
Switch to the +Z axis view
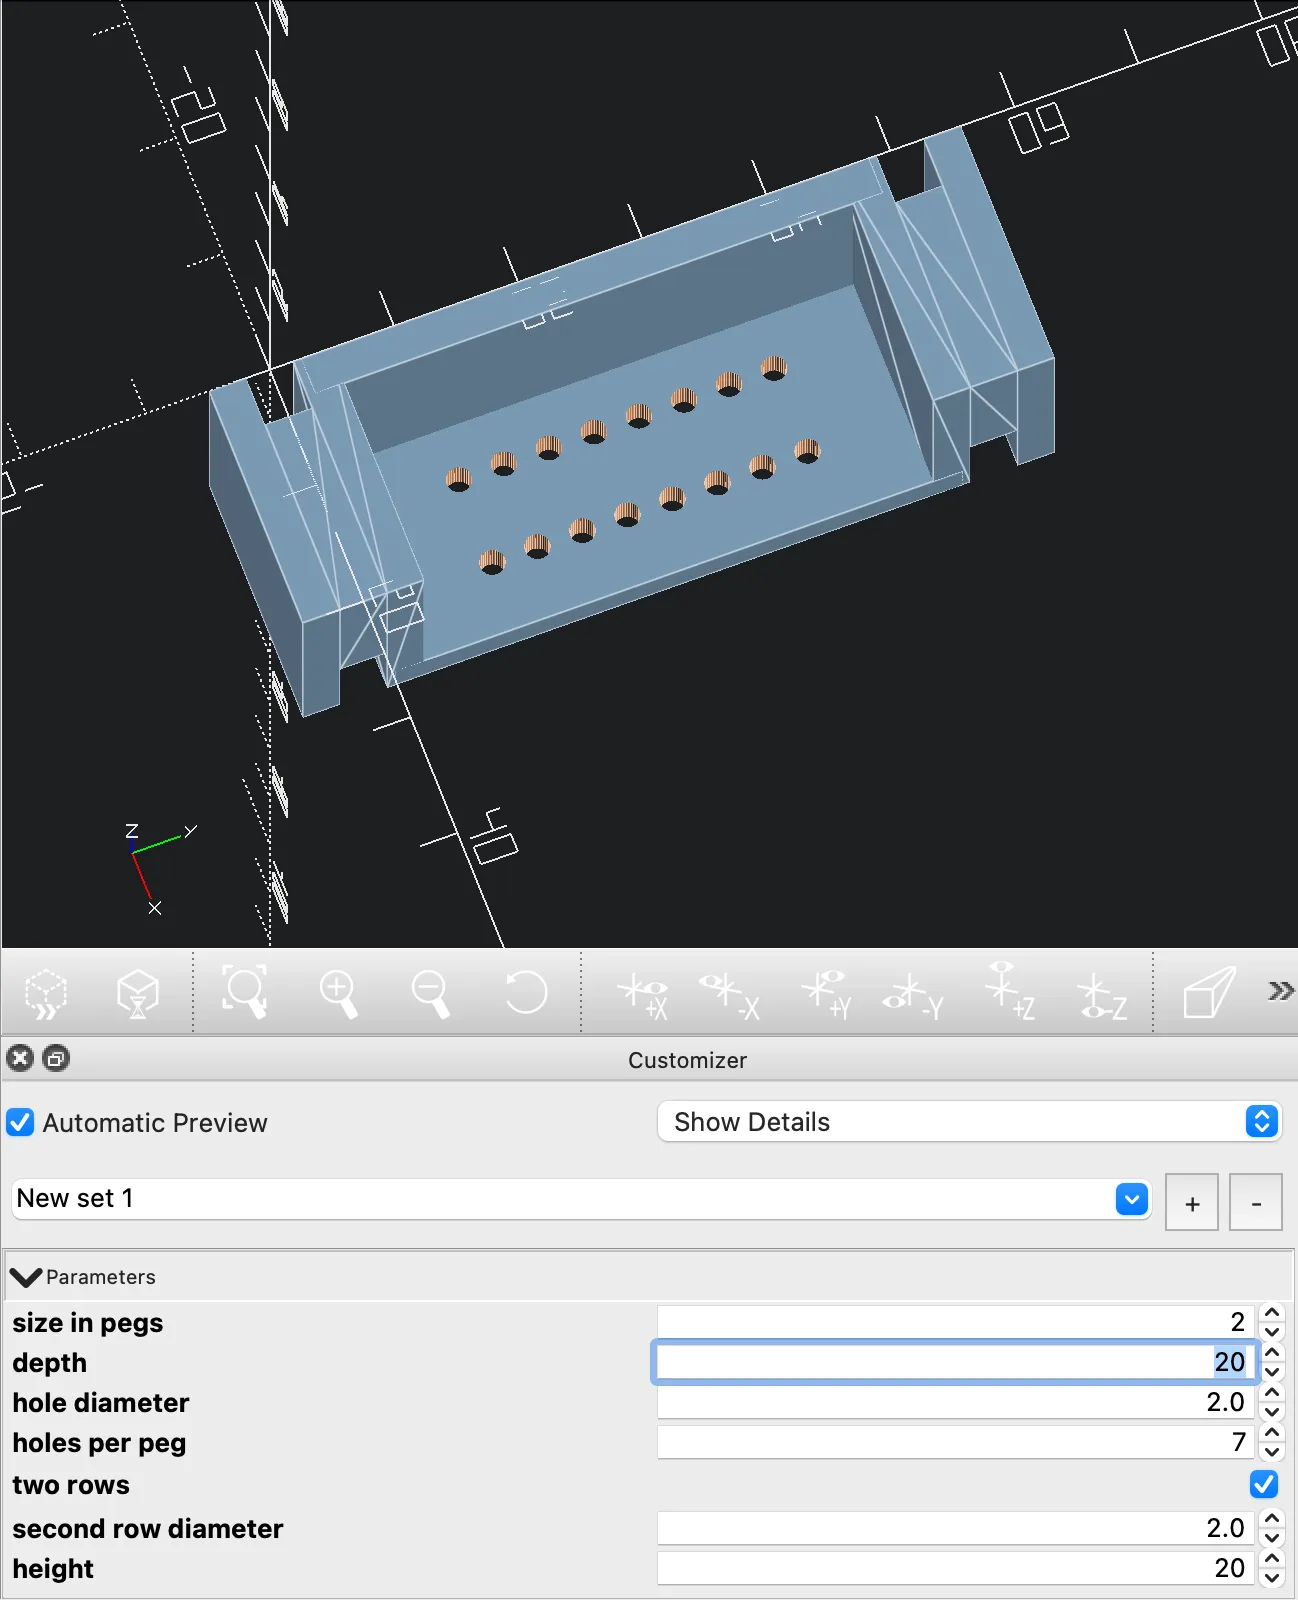click(1008, 993)
